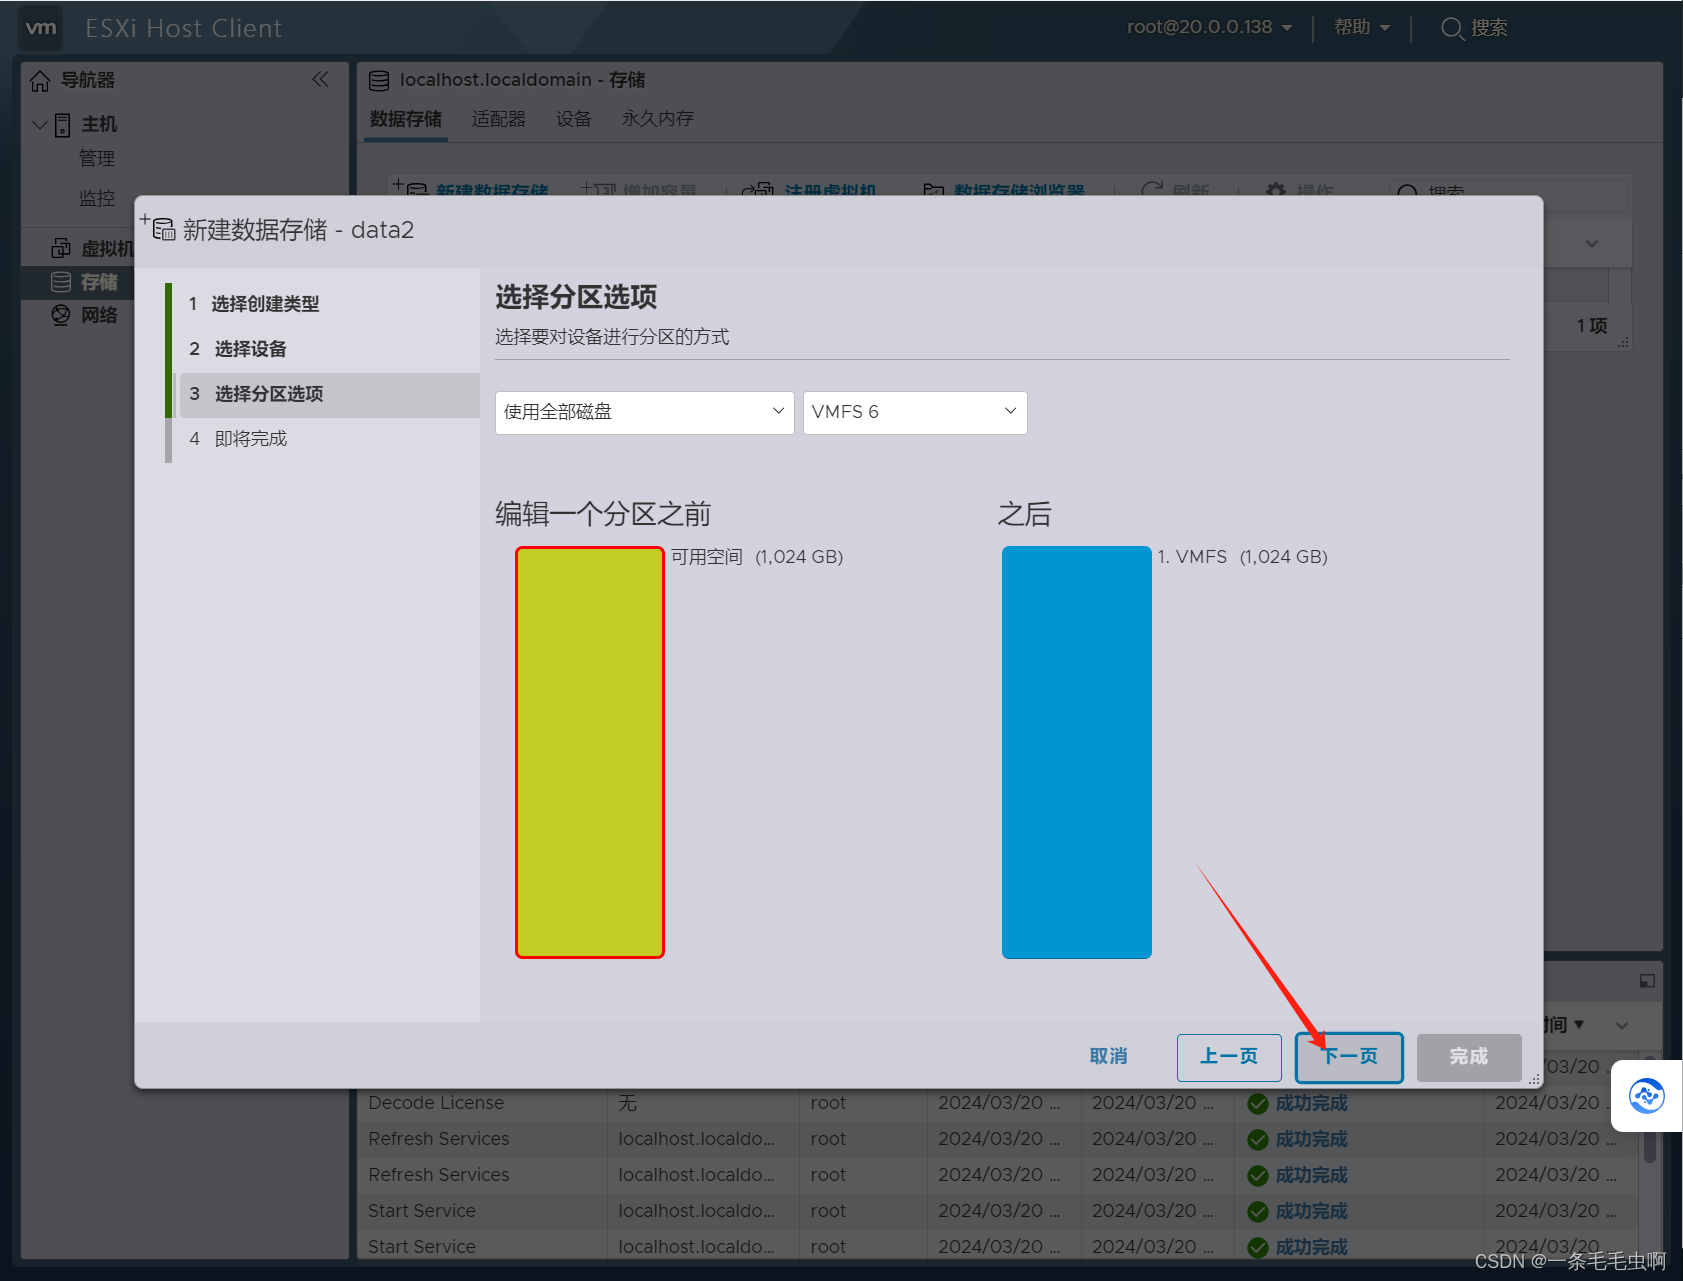The width and height of the screenshot is (1683, 1281).
Task: Click the first Start Service task row
Action: click(x=997, y=1211)
